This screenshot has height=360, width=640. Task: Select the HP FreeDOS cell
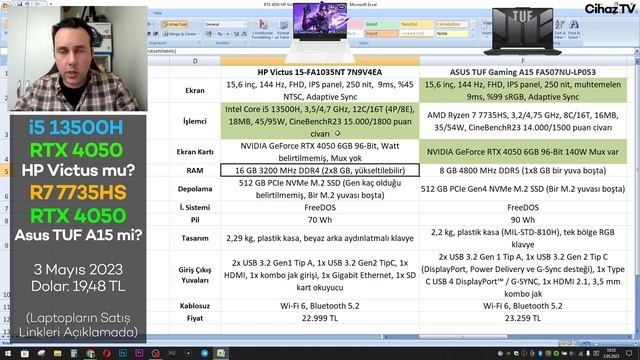click(x=320, y=207)
